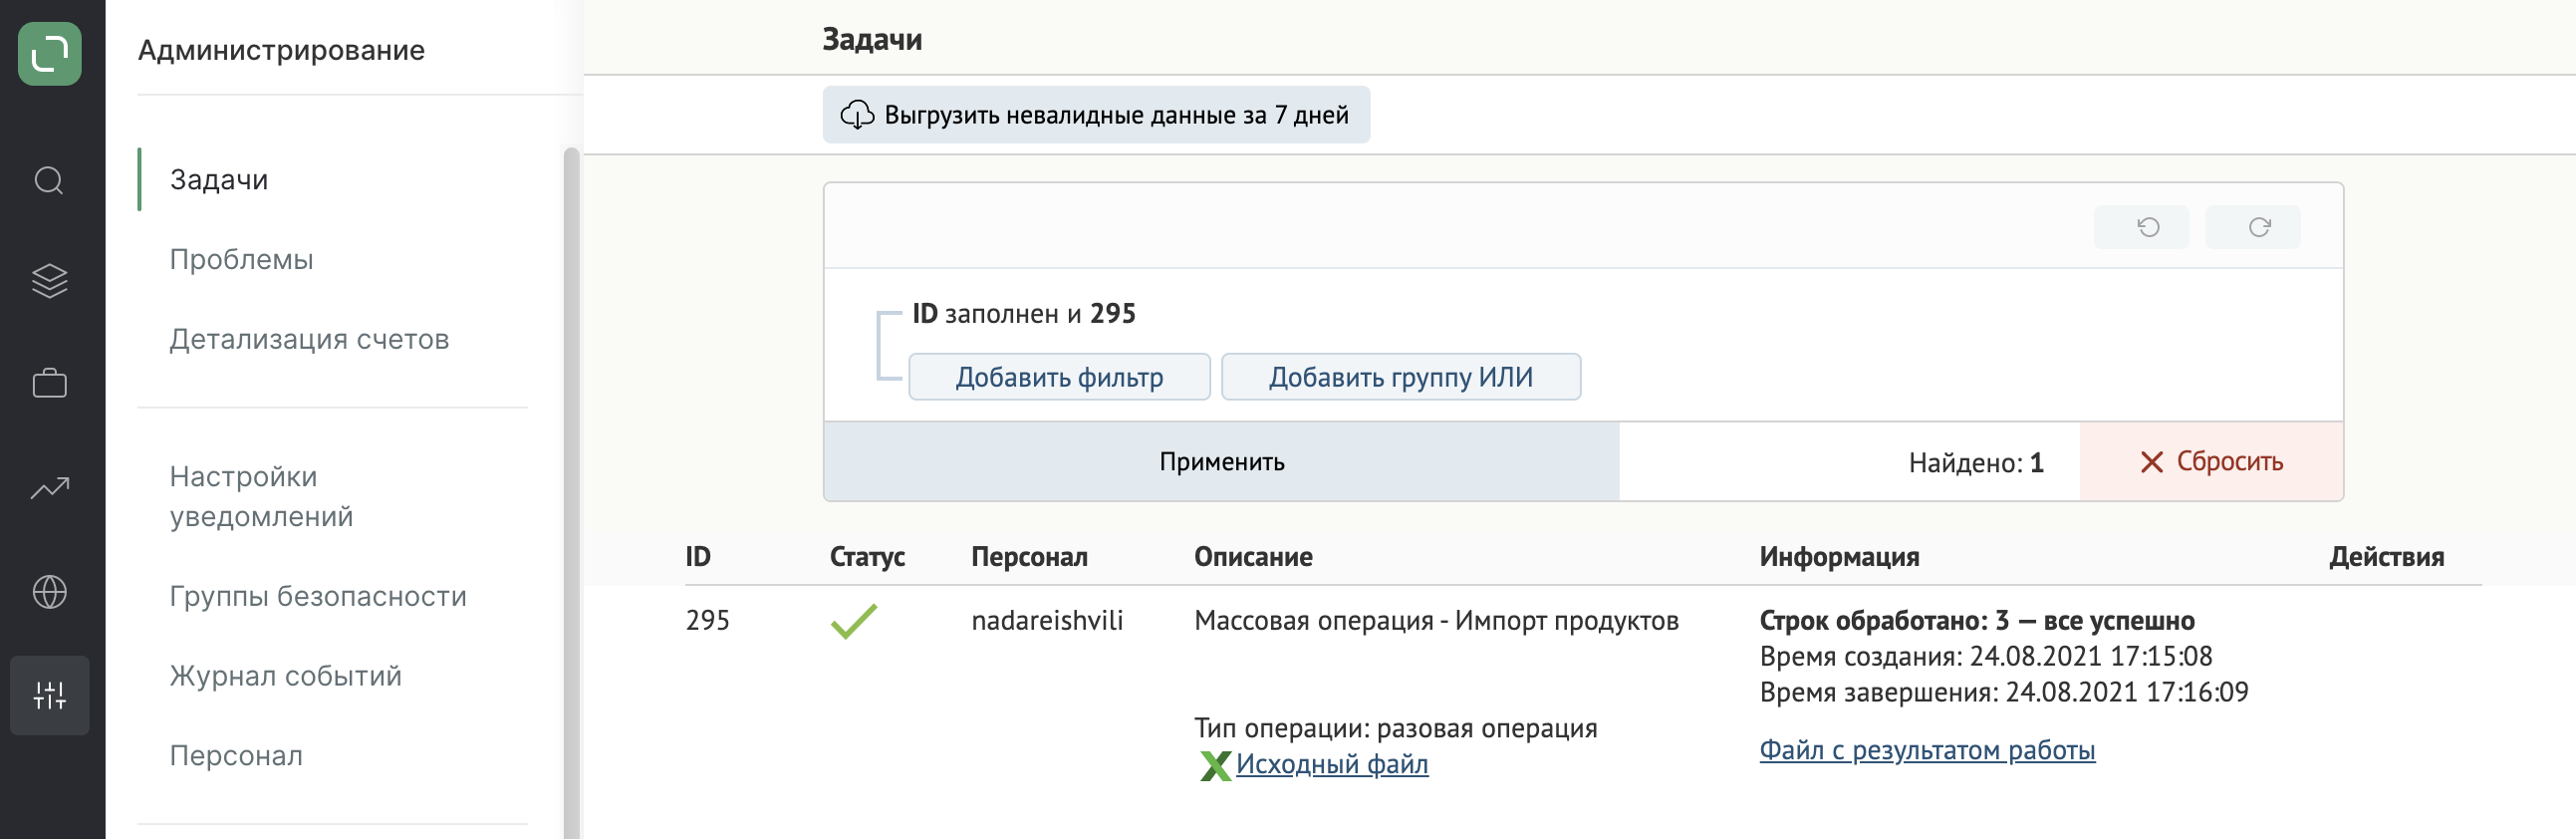Image resolution: width=2576 pixels, height=839 pixels.
Task: Open the globe icon in the sidebar
Action: click(x=49, y=592)
